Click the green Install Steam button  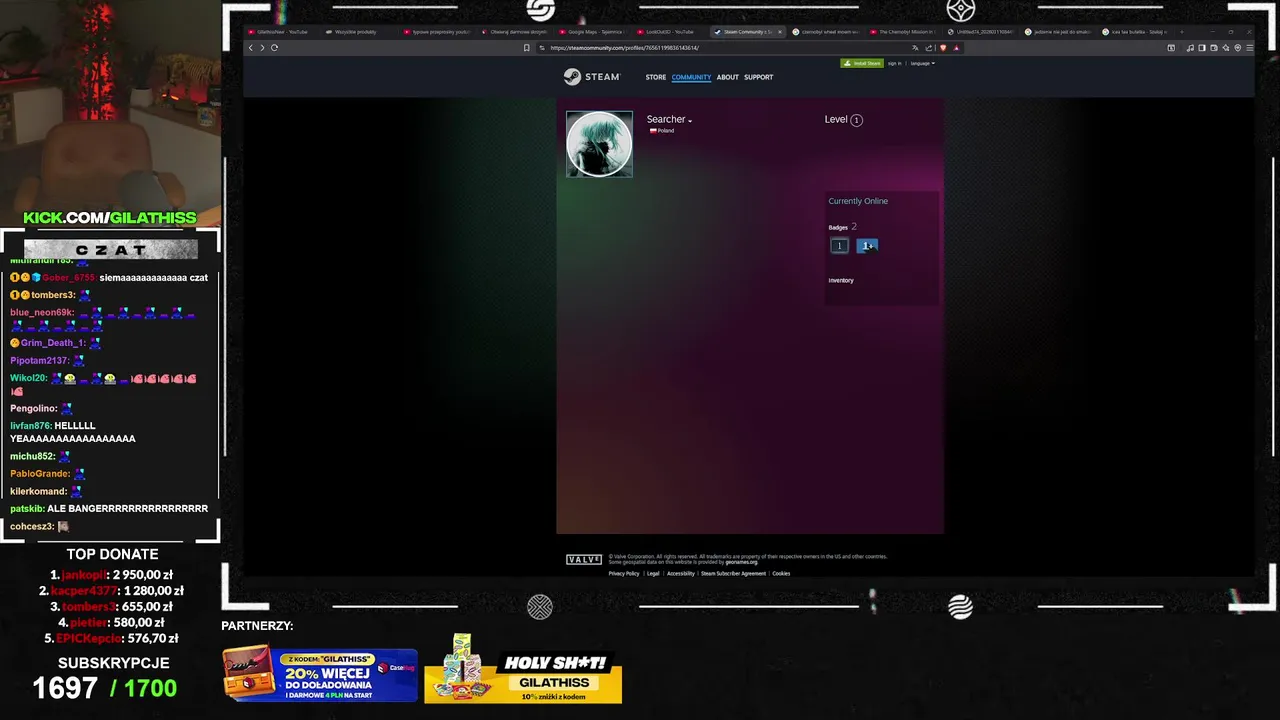pos(862,63)
